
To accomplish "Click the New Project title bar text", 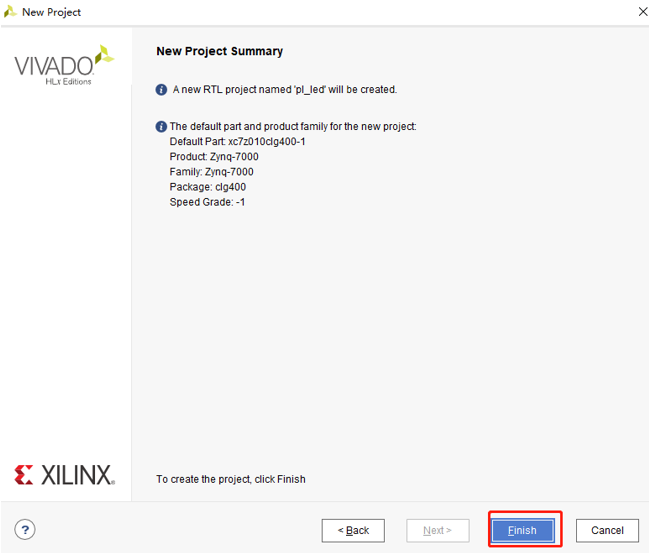I will pyautogui.click(x=51, y=12).
